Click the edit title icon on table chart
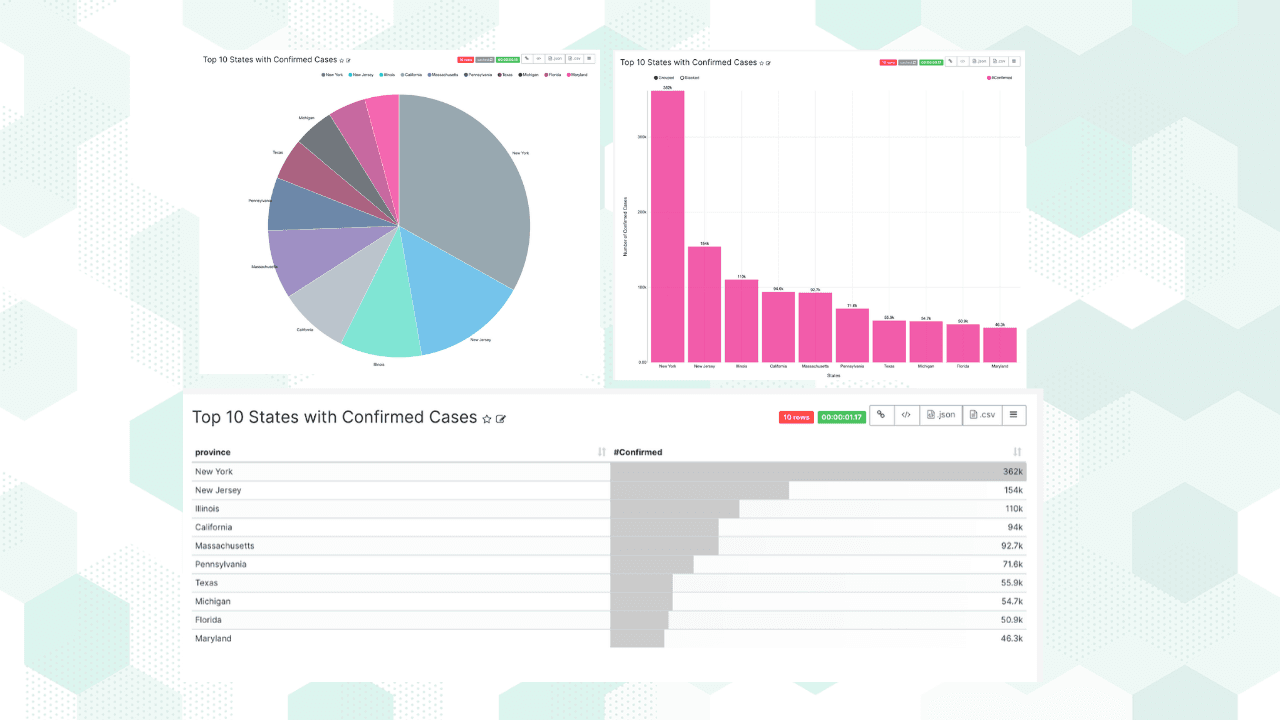The height and width of the screenshot is (720, 1280). pyautogui.click(x=501, y=419)
